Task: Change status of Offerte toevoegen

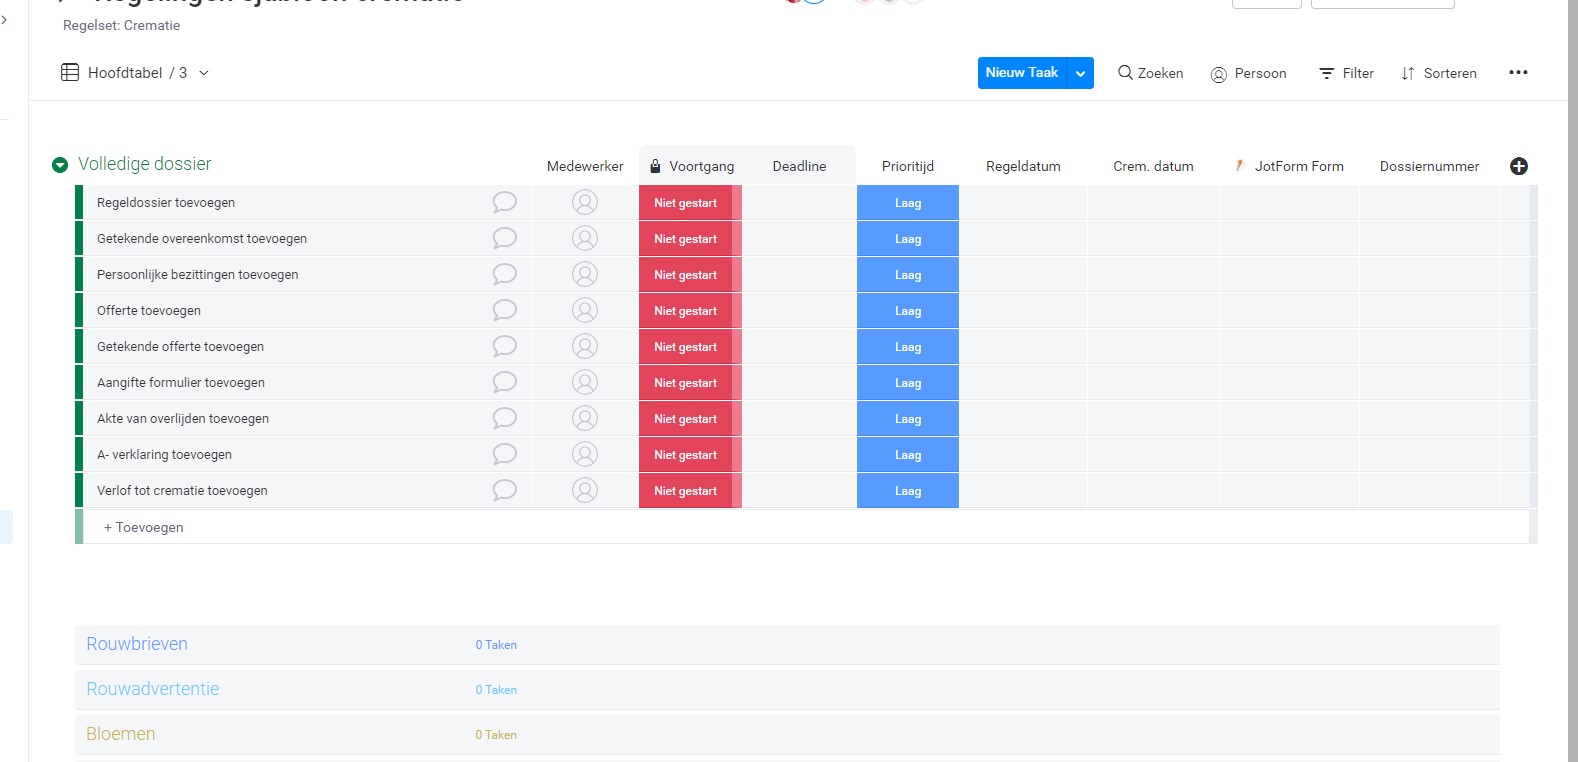Action: [690, 310]
